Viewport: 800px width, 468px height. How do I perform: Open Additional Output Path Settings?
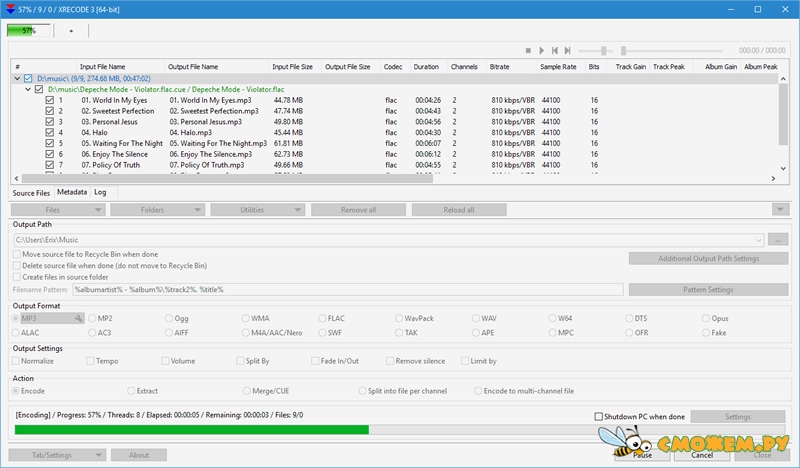pos(709,259)
